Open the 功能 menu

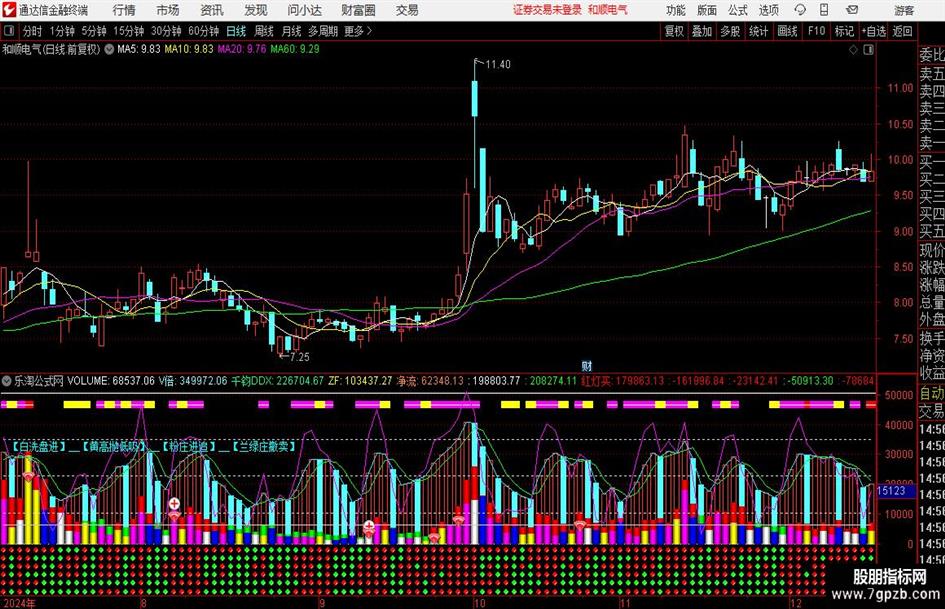[x=676, y=10]
